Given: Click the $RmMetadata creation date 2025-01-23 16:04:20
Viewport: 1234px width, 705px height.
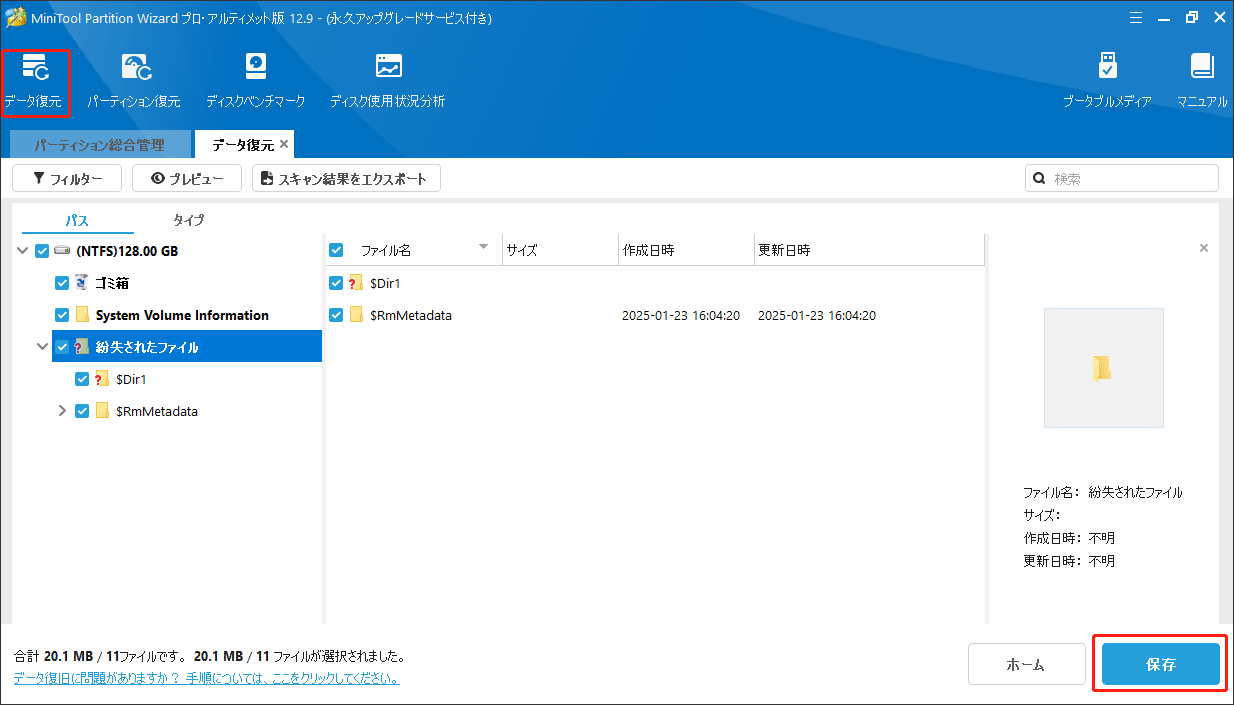Looking at the screenshot, I should click(x=681, y=315).
